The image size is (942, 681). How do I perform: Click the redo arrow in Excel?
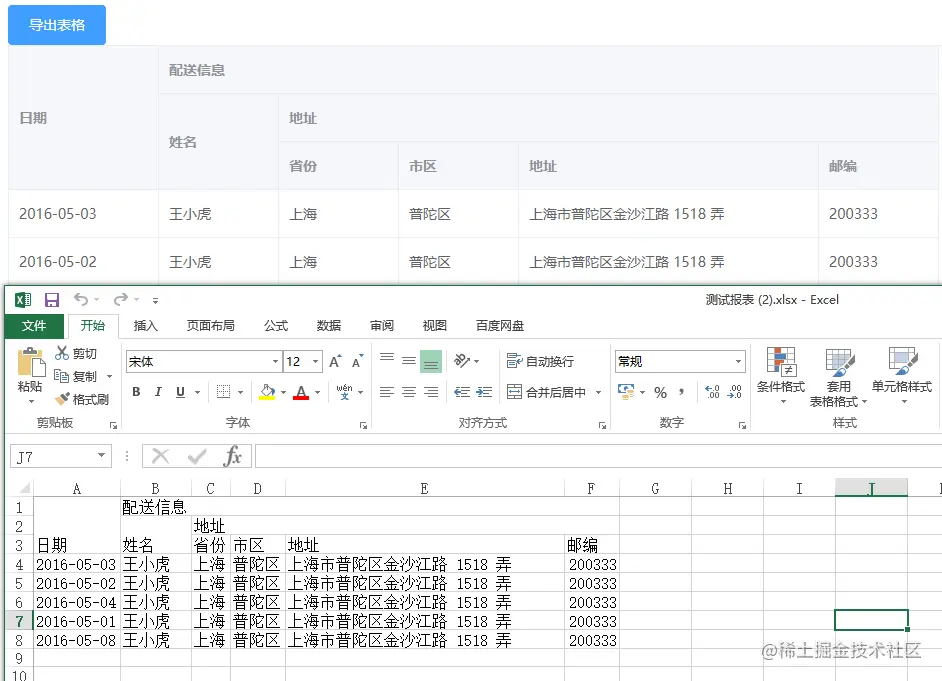(121, 299)
